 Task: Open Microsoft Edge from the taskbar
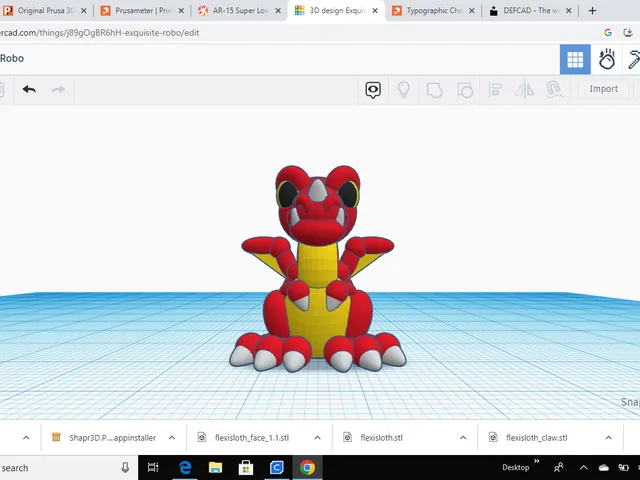tap(185, 468)
